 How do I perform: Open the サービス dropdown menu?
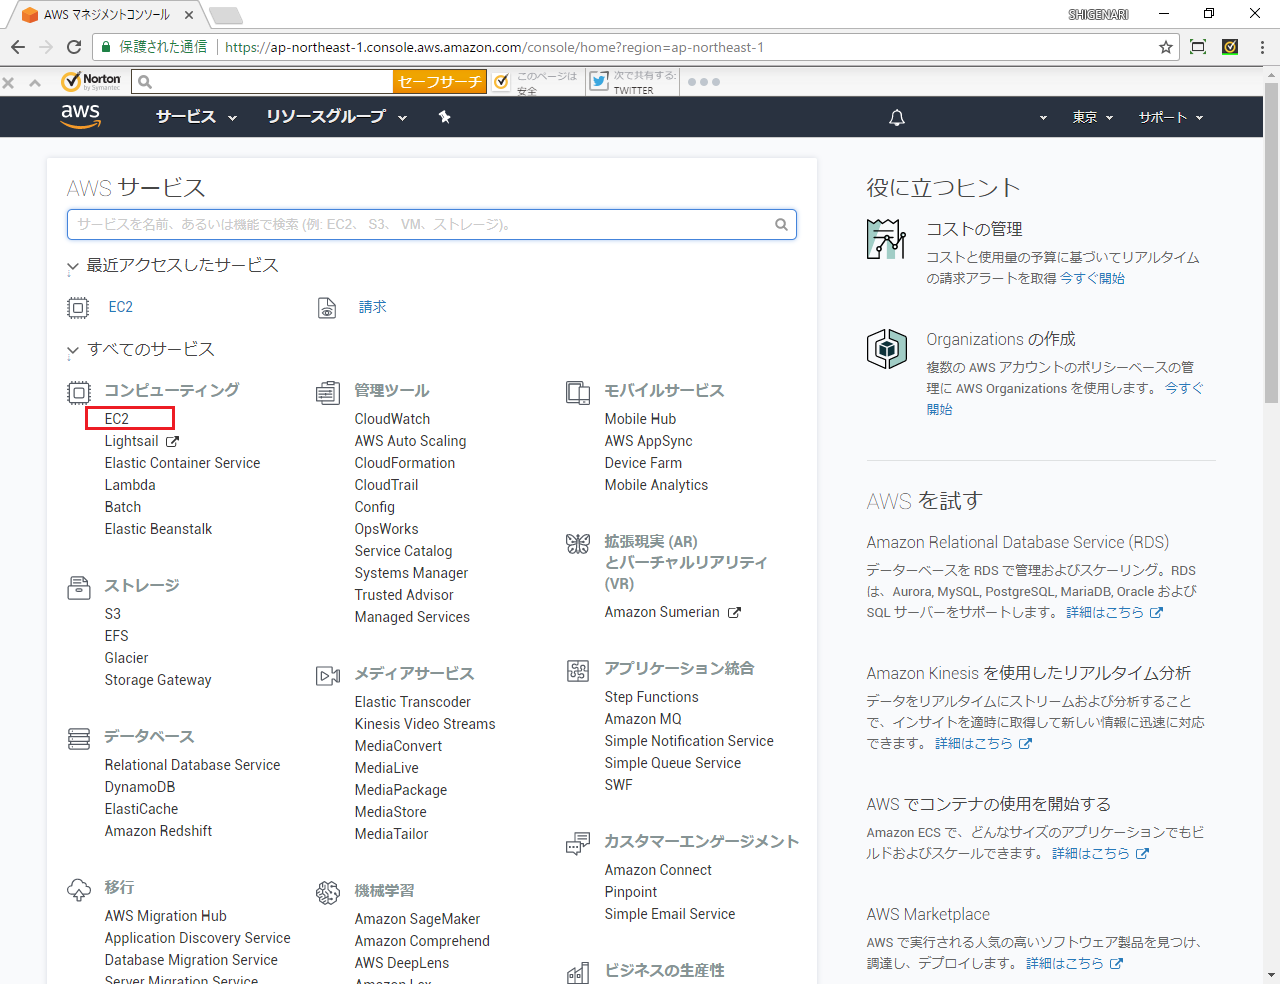tap(196, 117)
